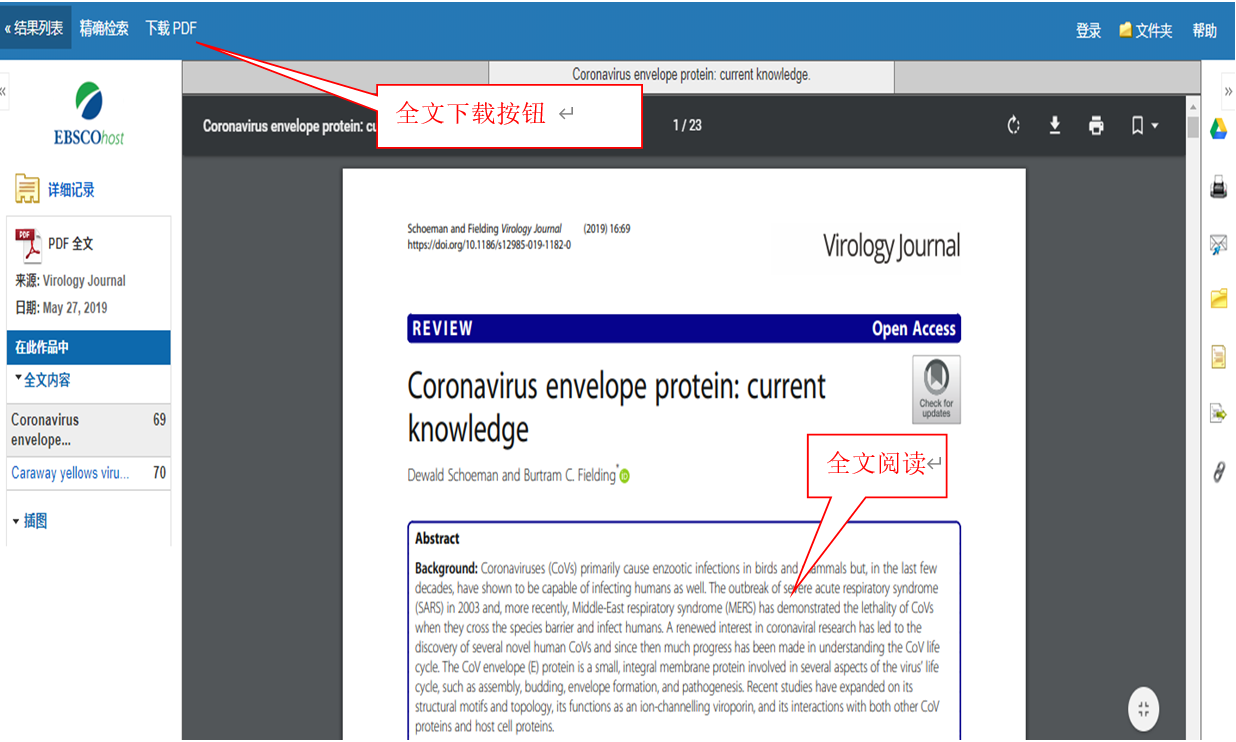Image resolution: width=1236 pixels, height=742 pixels.
Task: Go back to 结果列表
Action: [36, 29]
